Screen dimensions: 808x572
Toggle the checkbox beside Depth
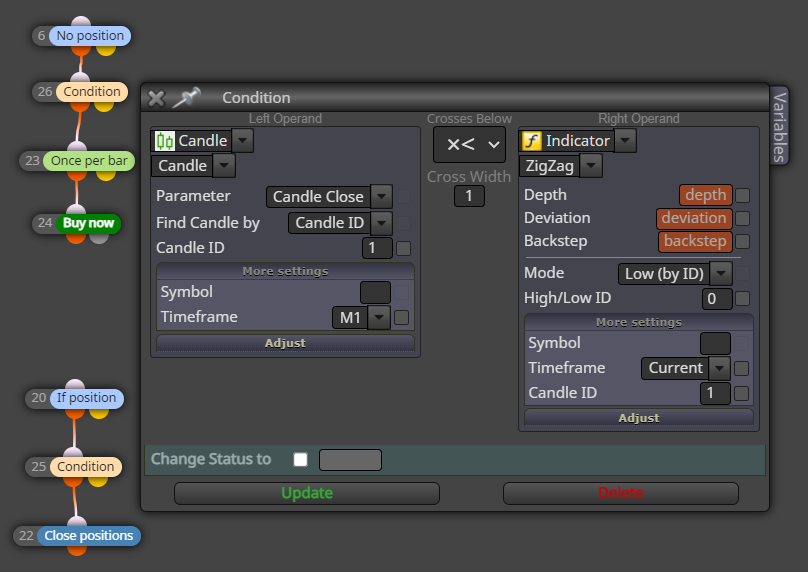[x=743, y=195]
